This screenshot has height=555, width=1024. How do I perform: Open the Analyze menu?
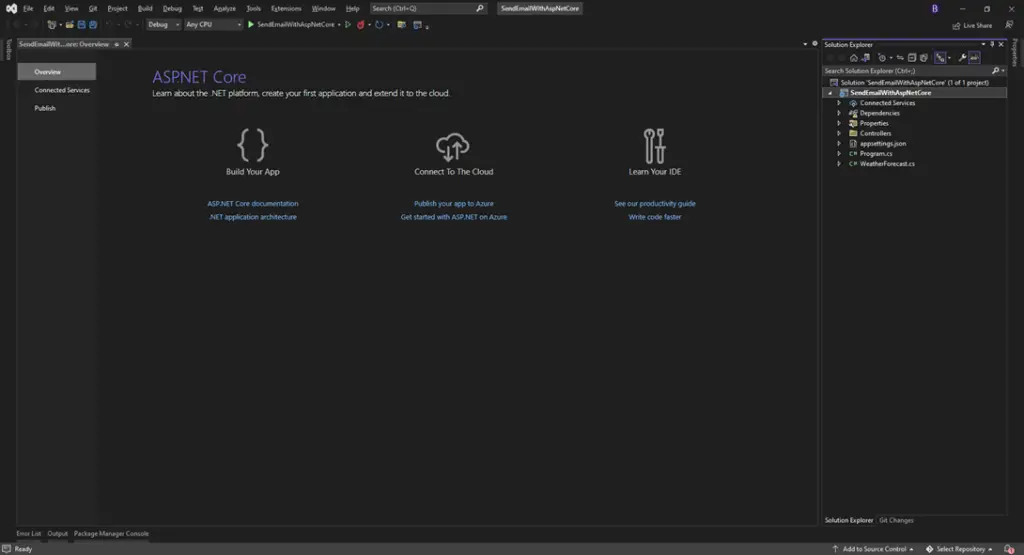(224, 8)
